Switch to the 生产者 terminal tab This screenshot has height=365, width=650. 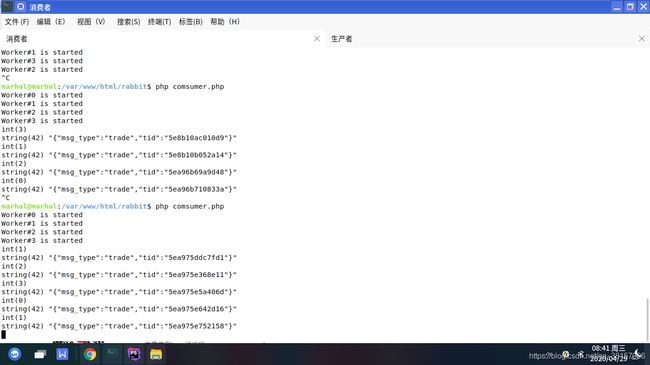coord(488,39)
